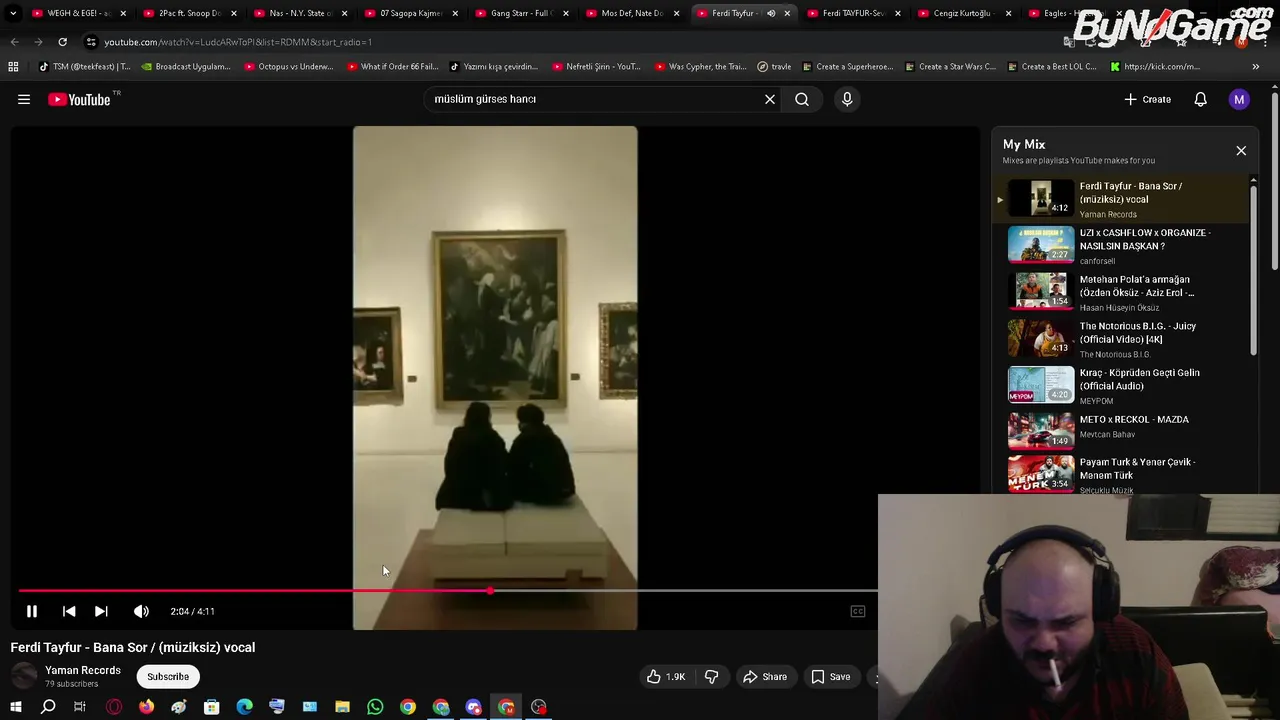Dislike the video
1280x720 pixels.
coord(711,677)
